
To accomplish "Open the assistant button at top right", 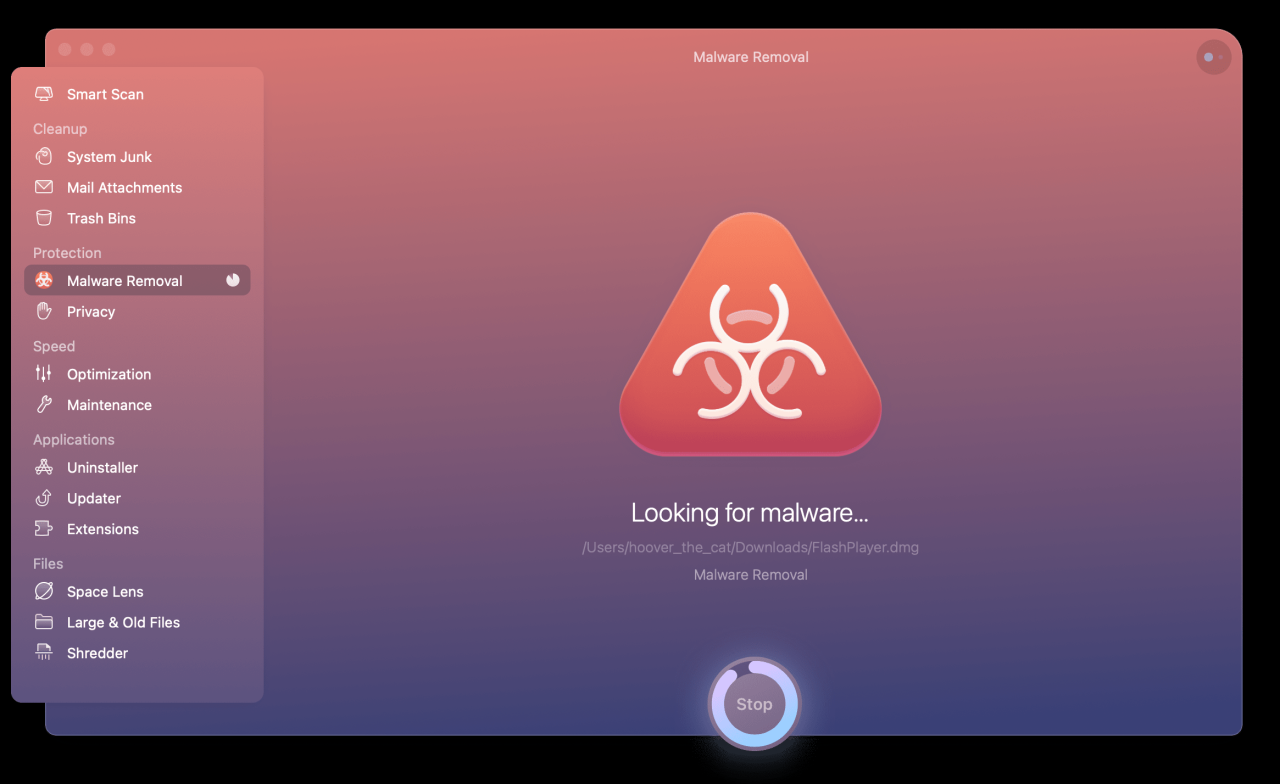I will tap(1213, 57).
